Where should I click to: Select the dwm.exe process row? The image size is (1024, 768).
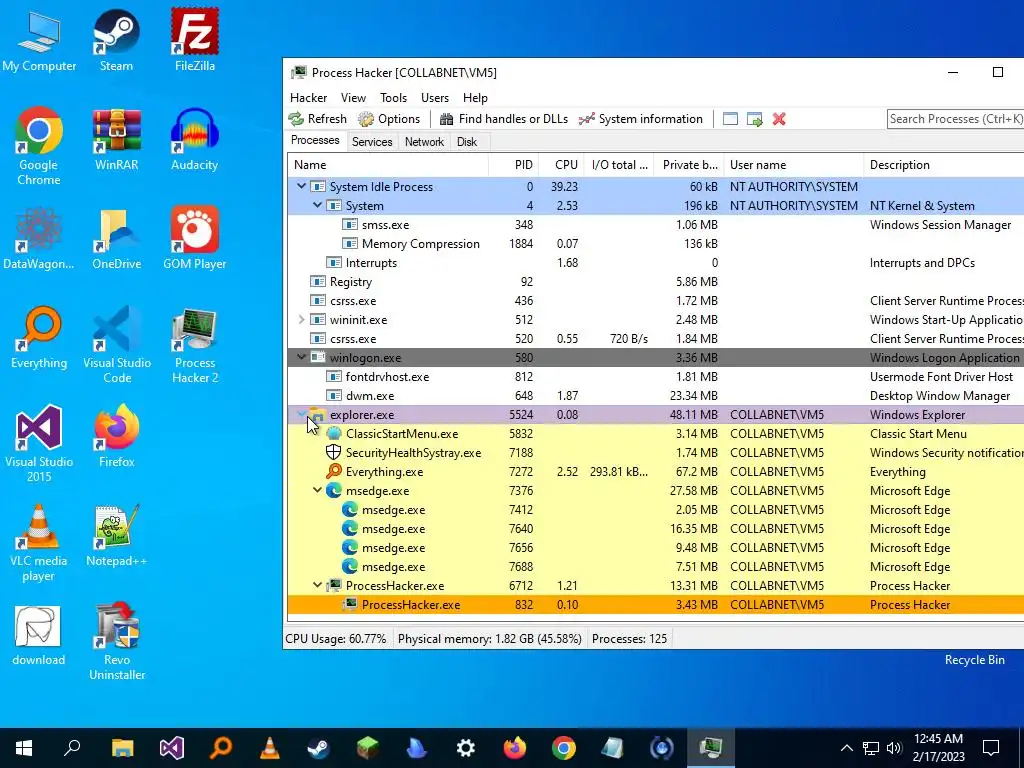pos(656,395)
